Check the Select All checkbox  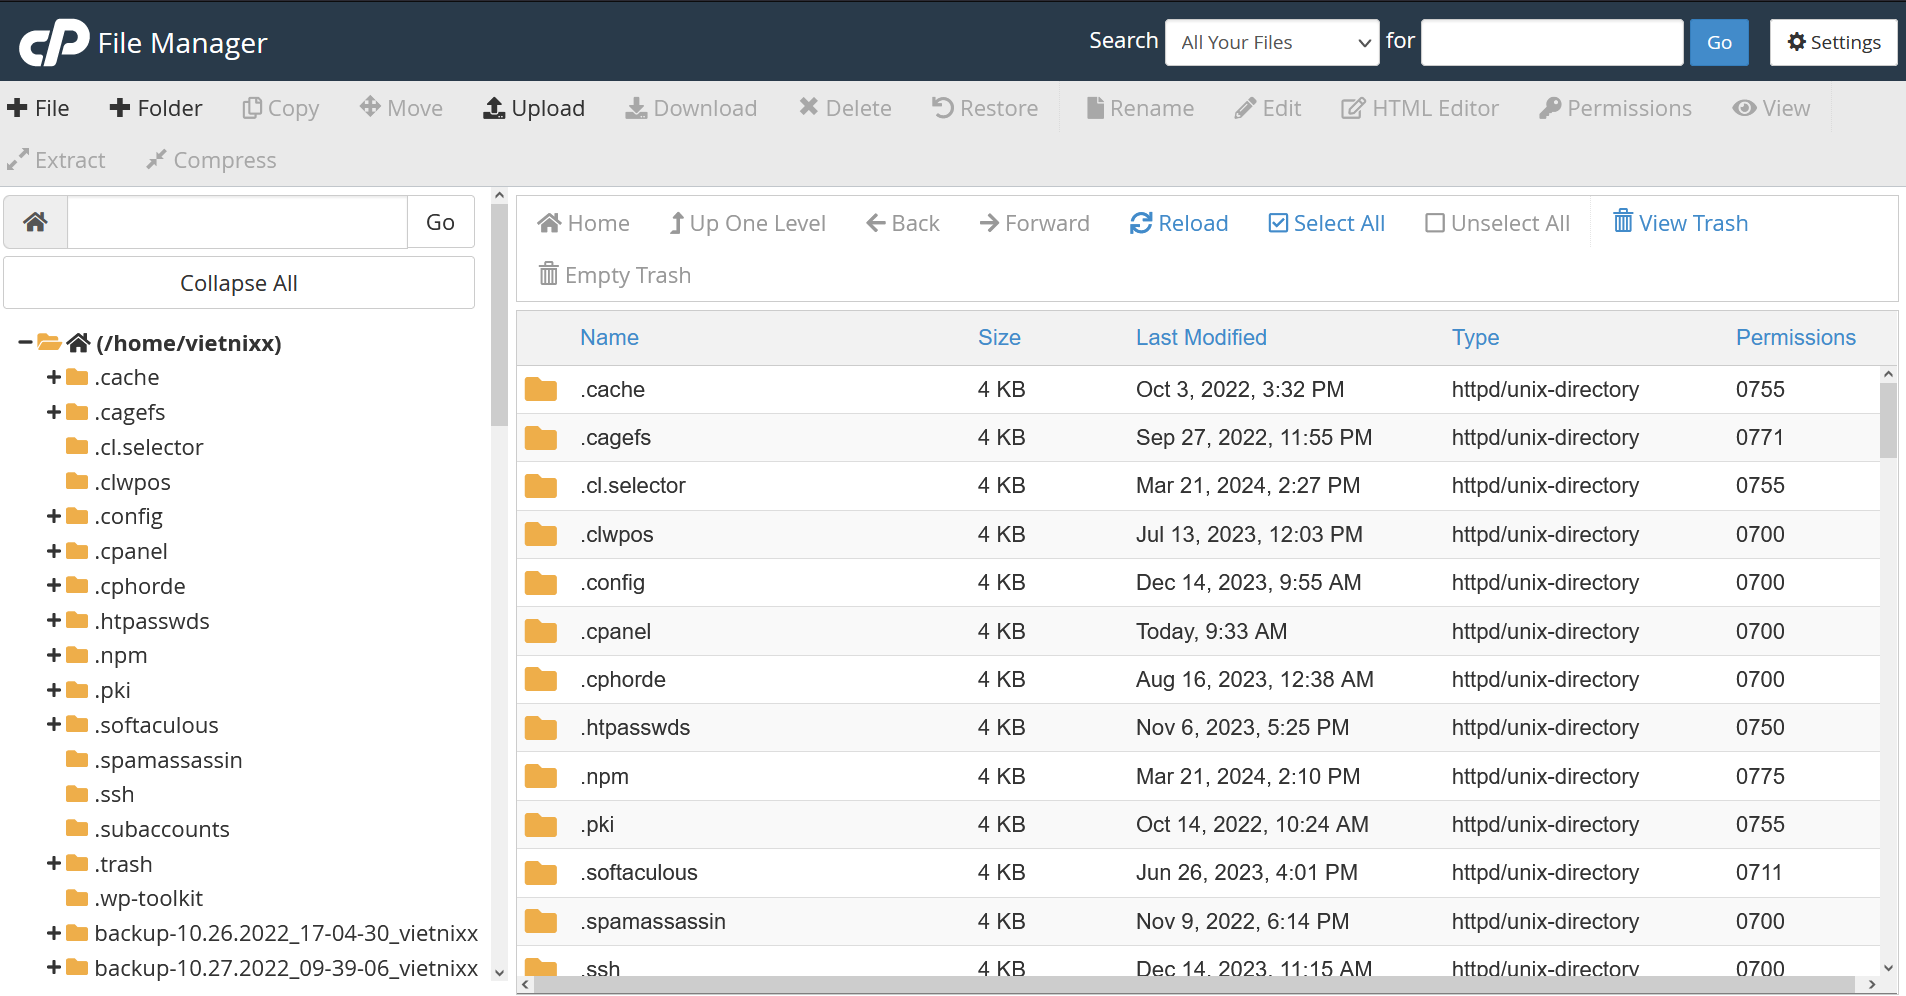click(1278, 223)
